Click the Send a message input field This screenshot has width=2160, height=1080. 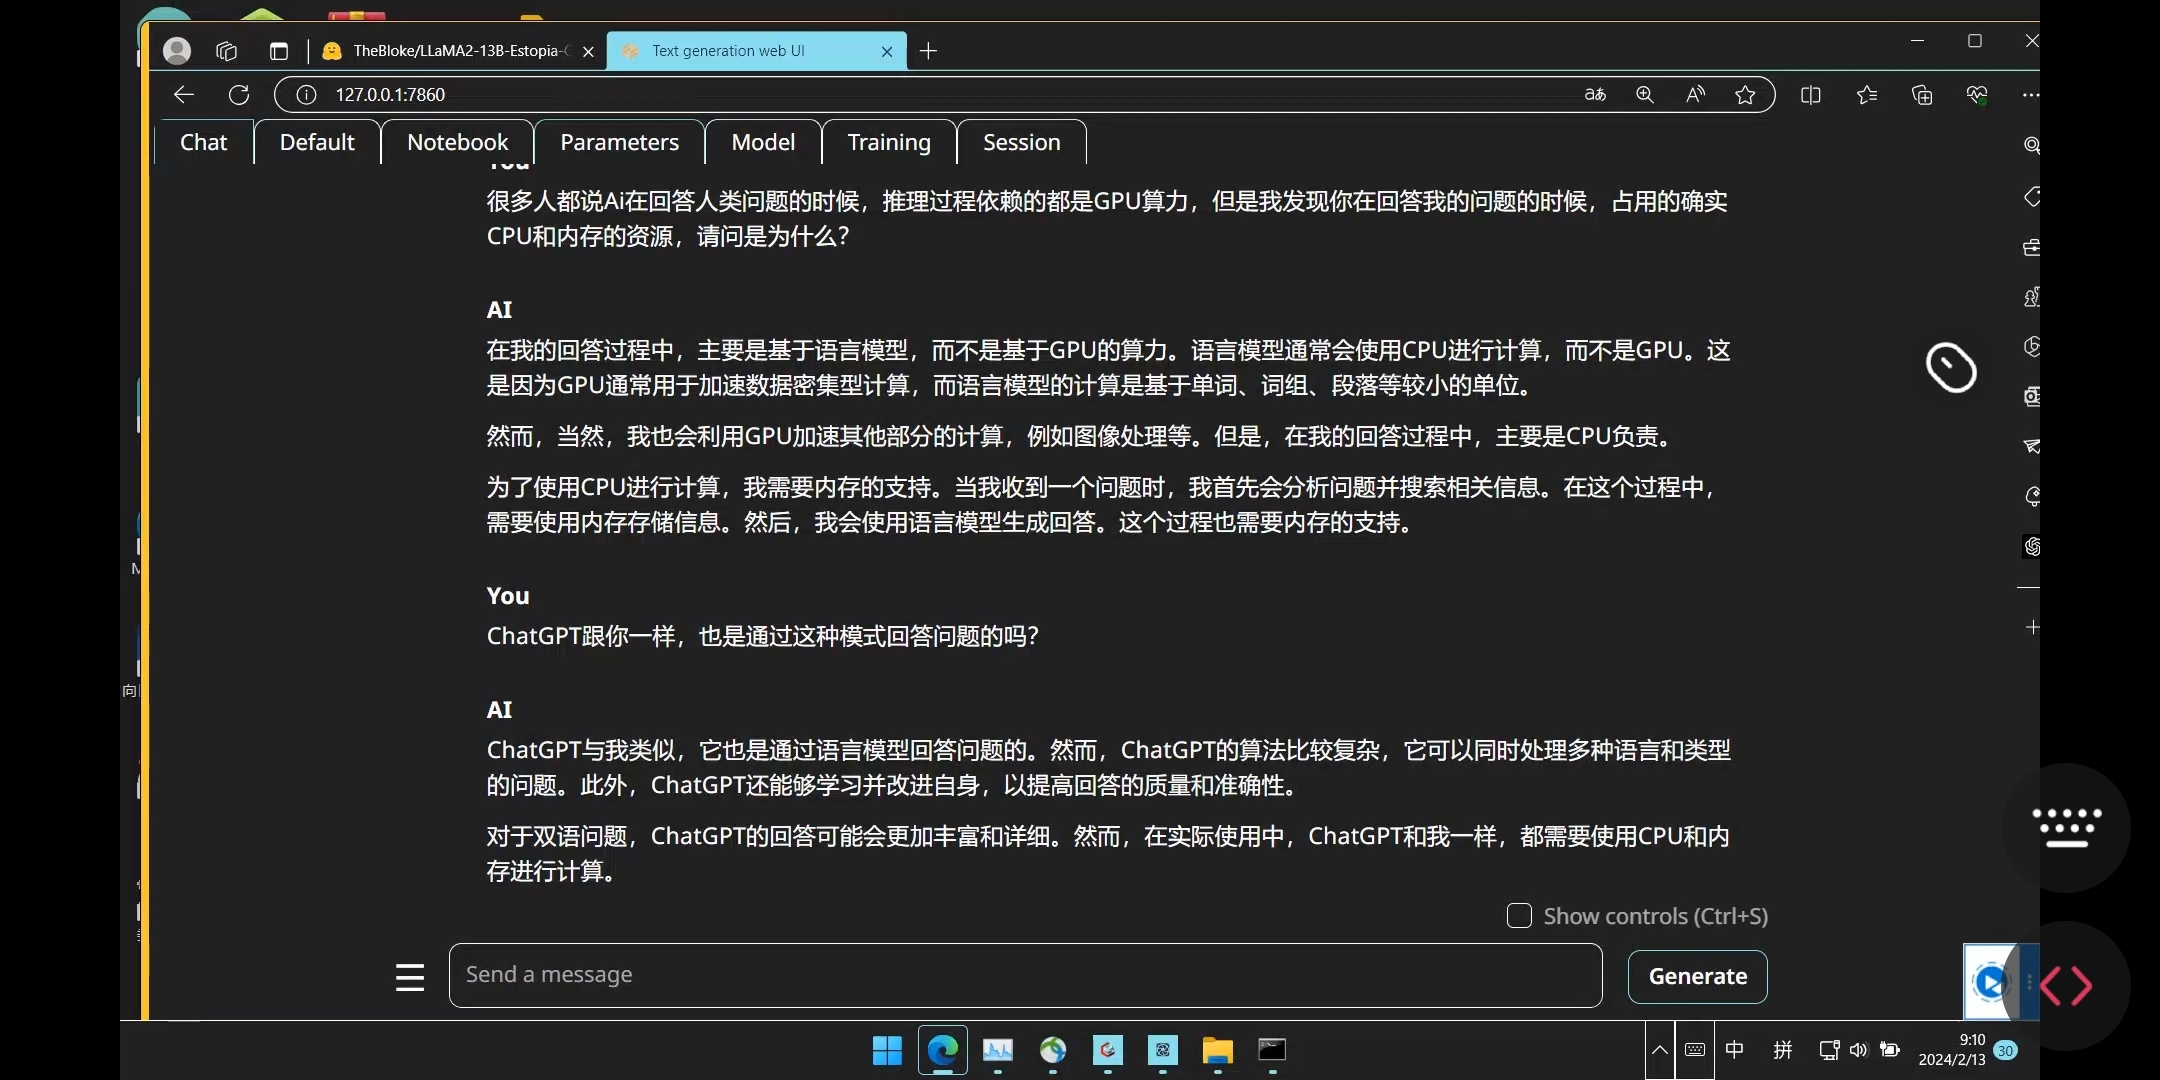tap(1025, 975)
